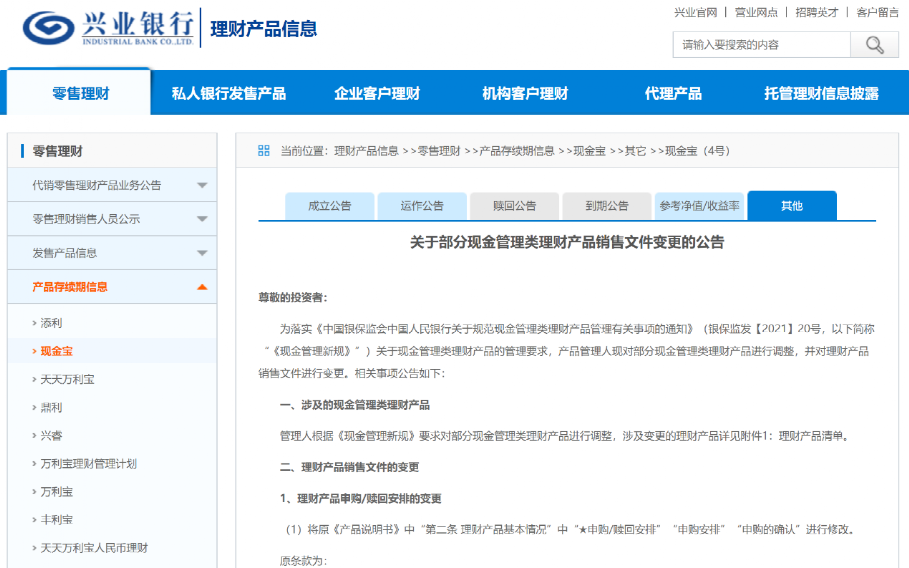Image resolution: width=909 pixels, height=568 pixels.
Task: Select 添利 in the sidebar list
Action: click(51, 323)
